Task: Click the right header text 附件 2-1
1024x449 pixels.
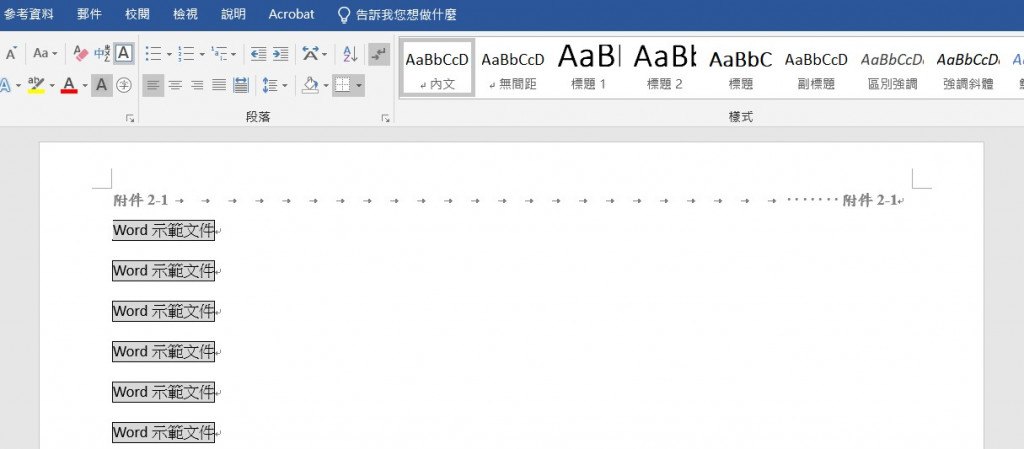Action: pos(870,200)
